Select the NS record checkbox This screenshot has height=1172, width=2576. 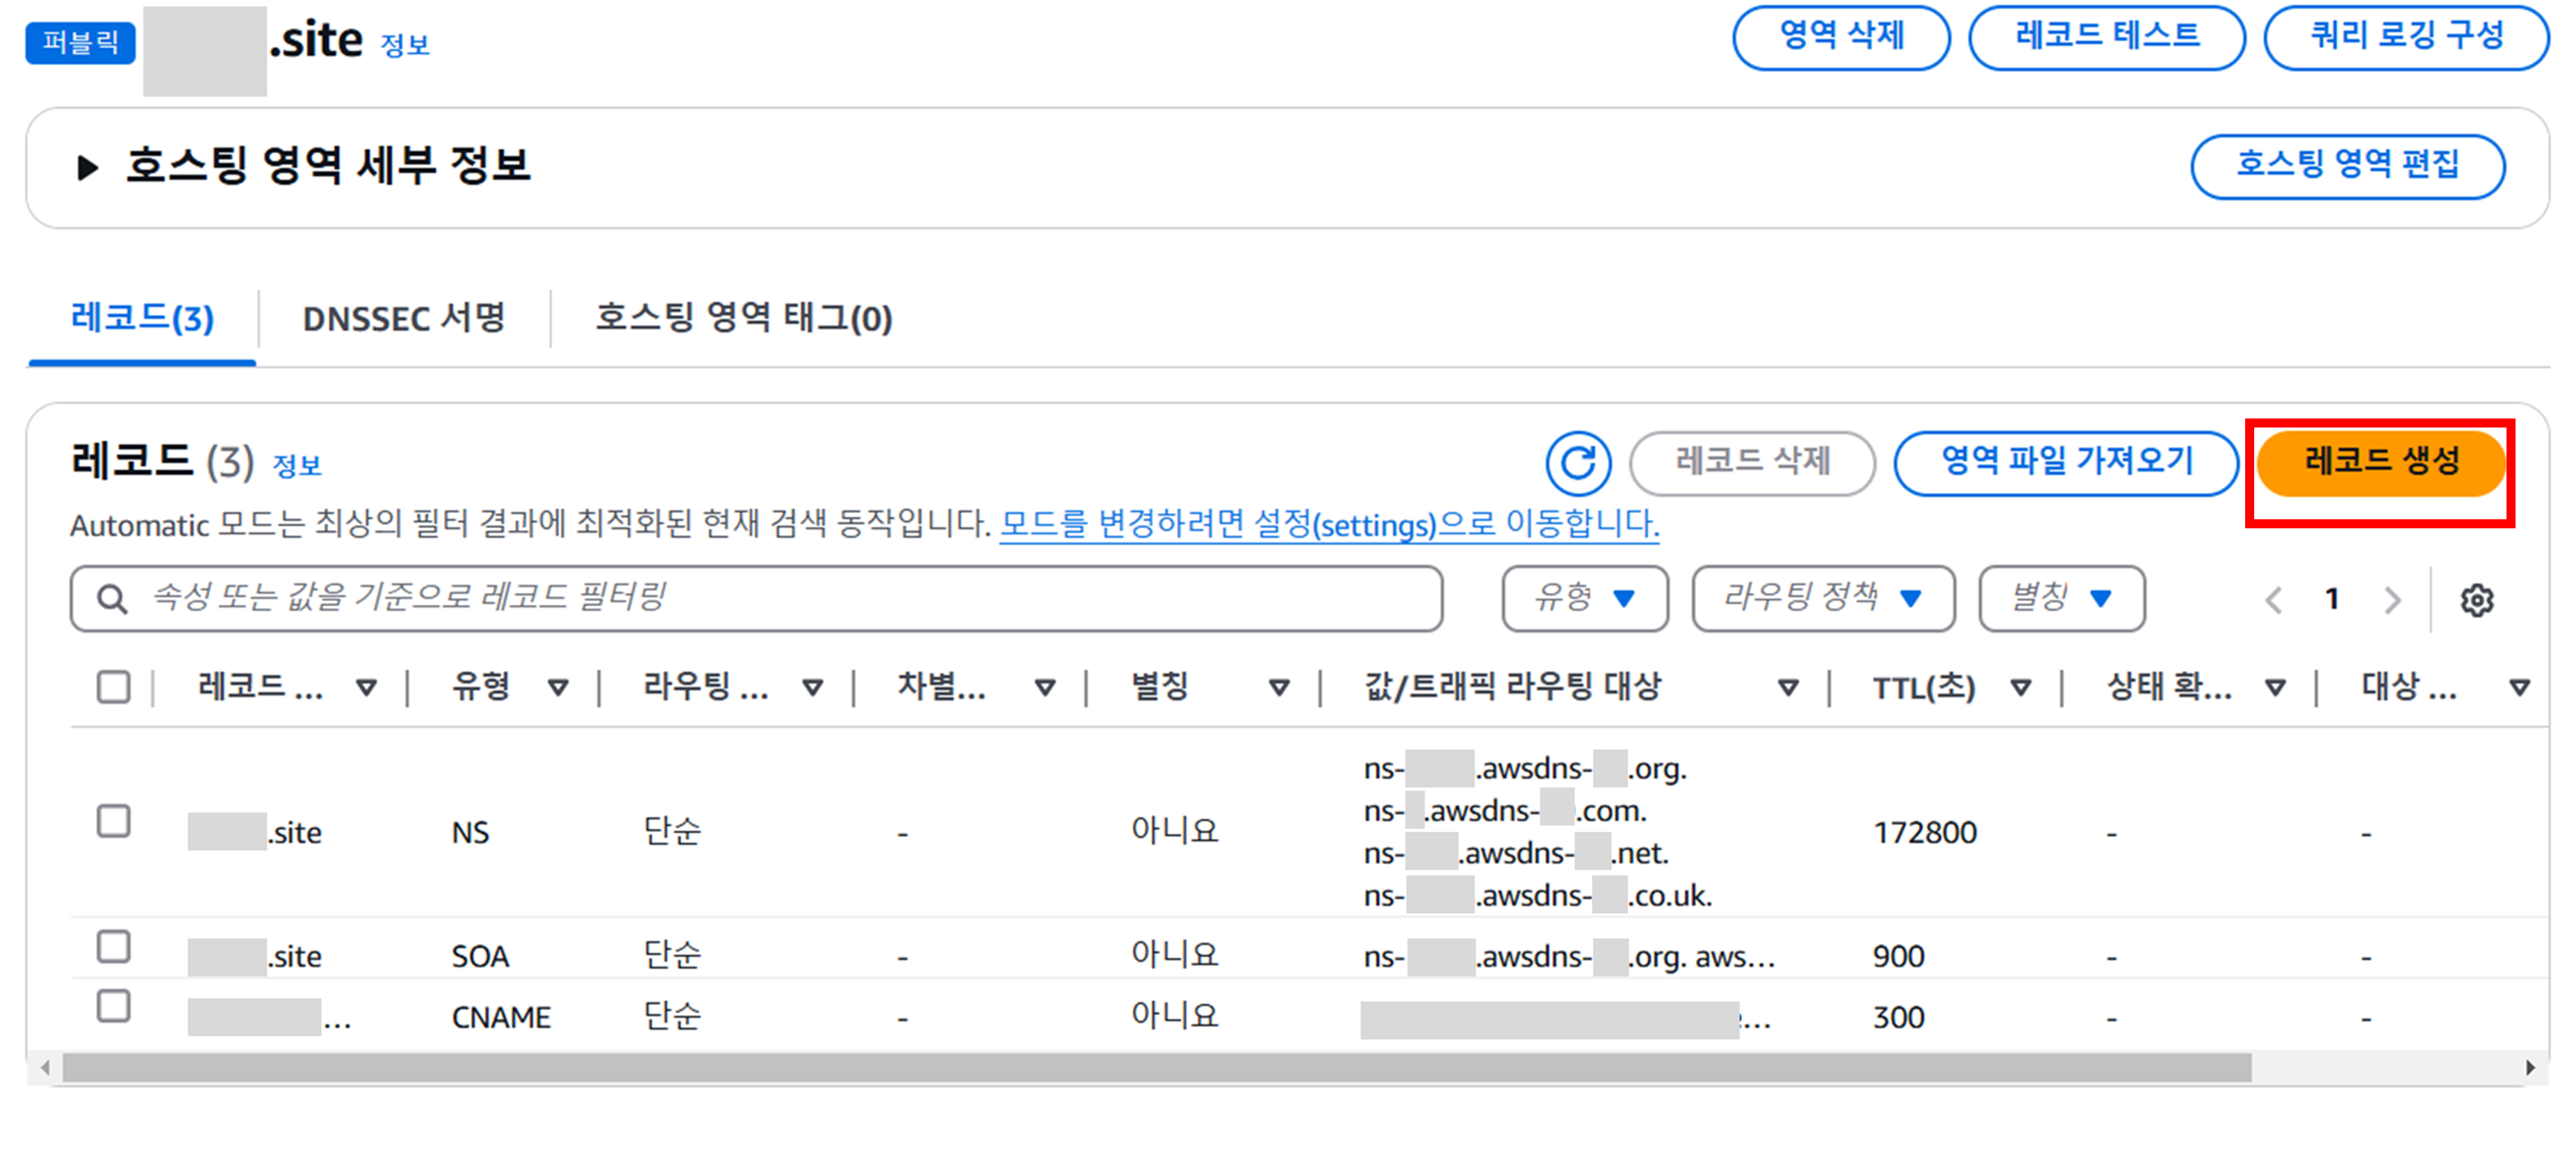[114, 821]
